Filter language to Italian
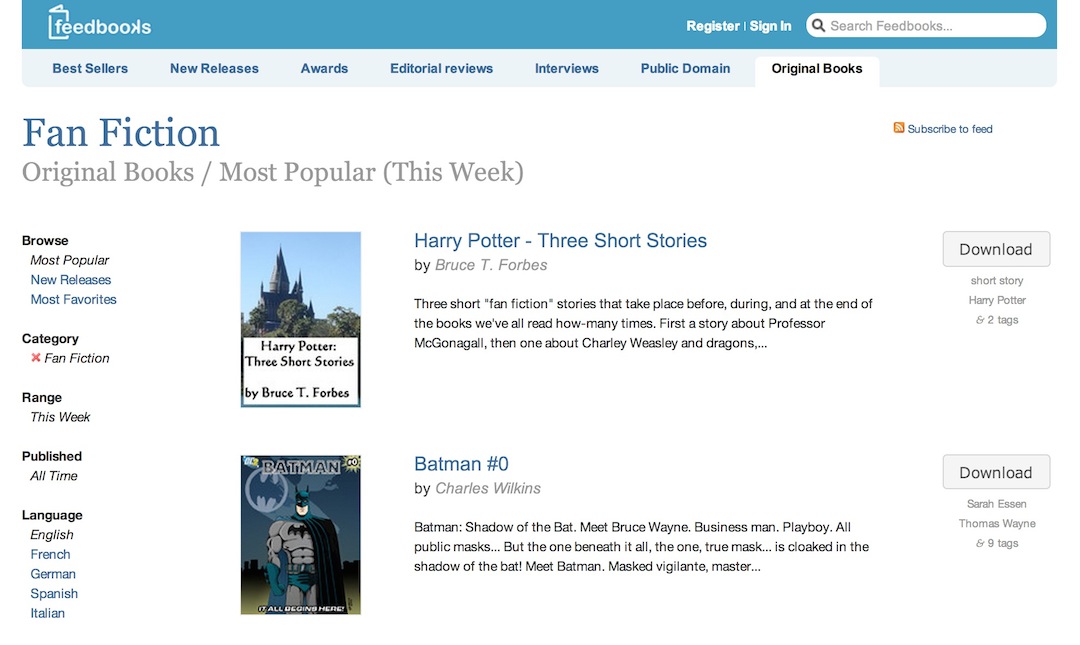This screenshot has height=645, width=1080. pos(48,613)
